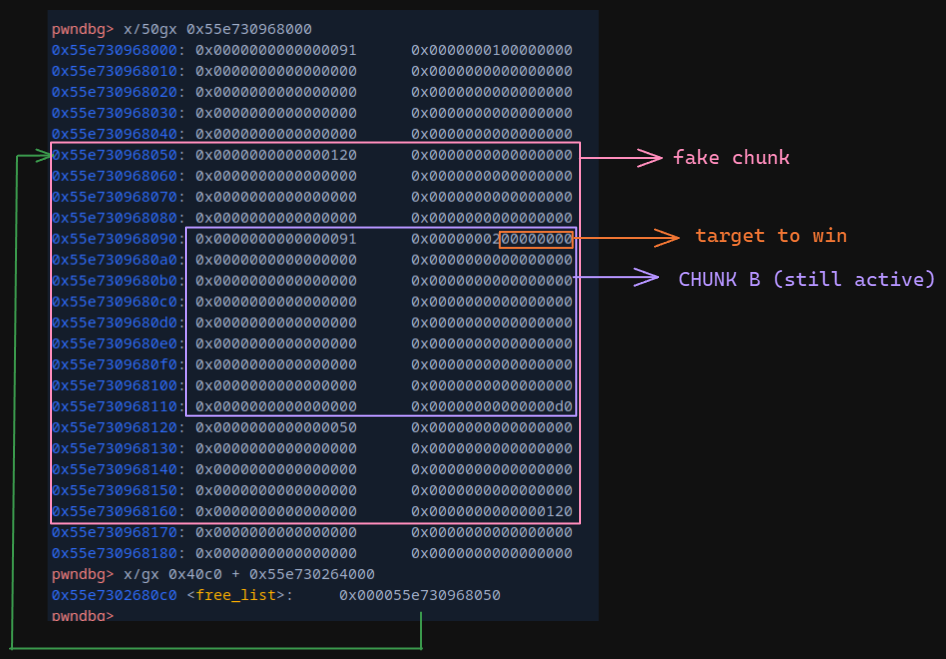
Task: Click the purple arrow pointing to CHUNK B
Action: [x=617, y=279]
